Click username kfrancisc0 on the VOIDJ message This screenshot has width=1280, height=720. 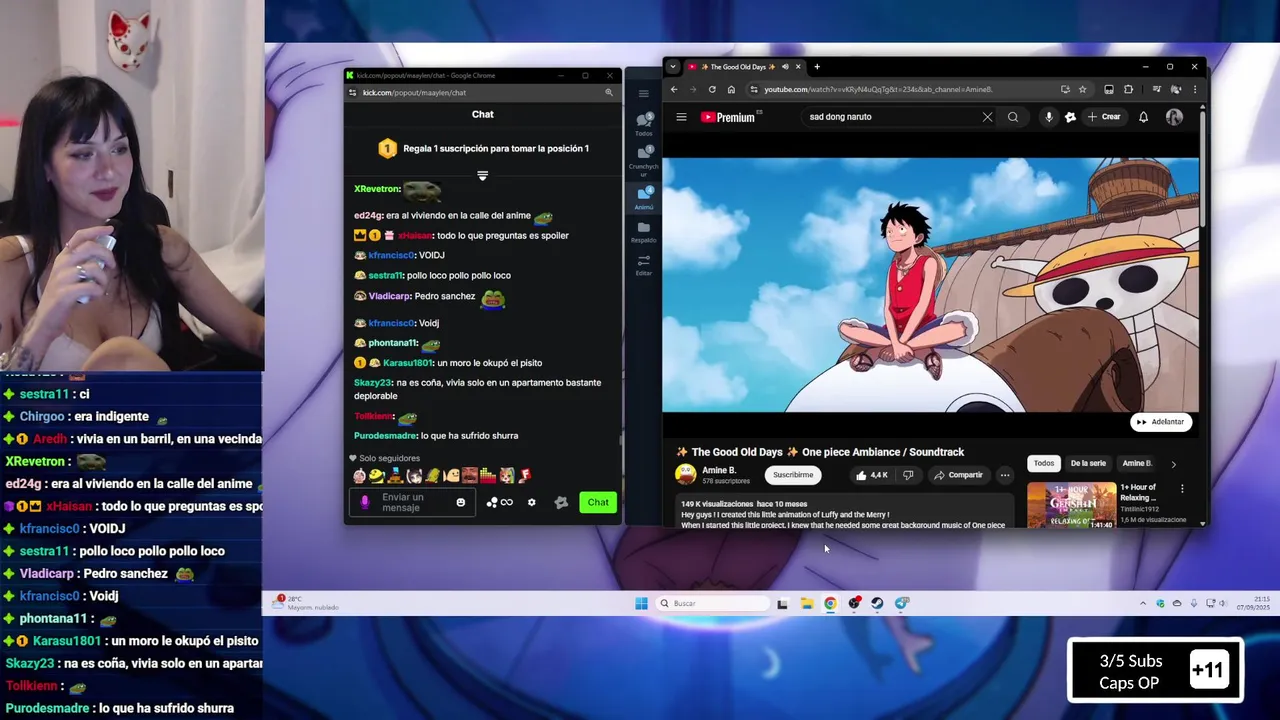click(391, 255)
